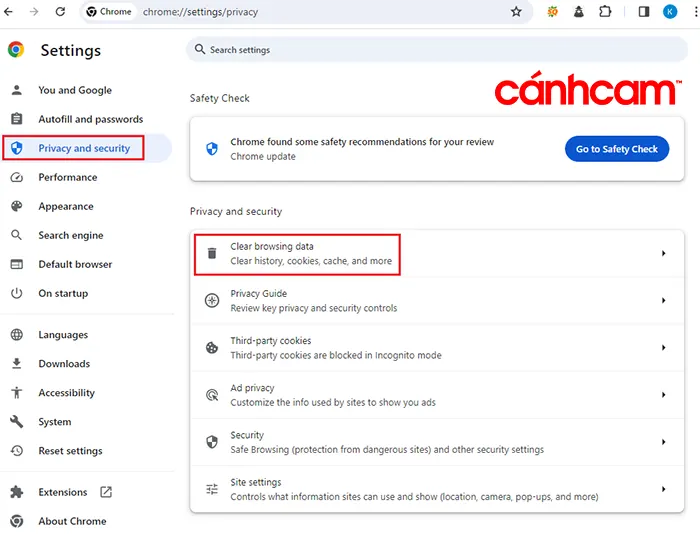Open On startup settings

63,293
